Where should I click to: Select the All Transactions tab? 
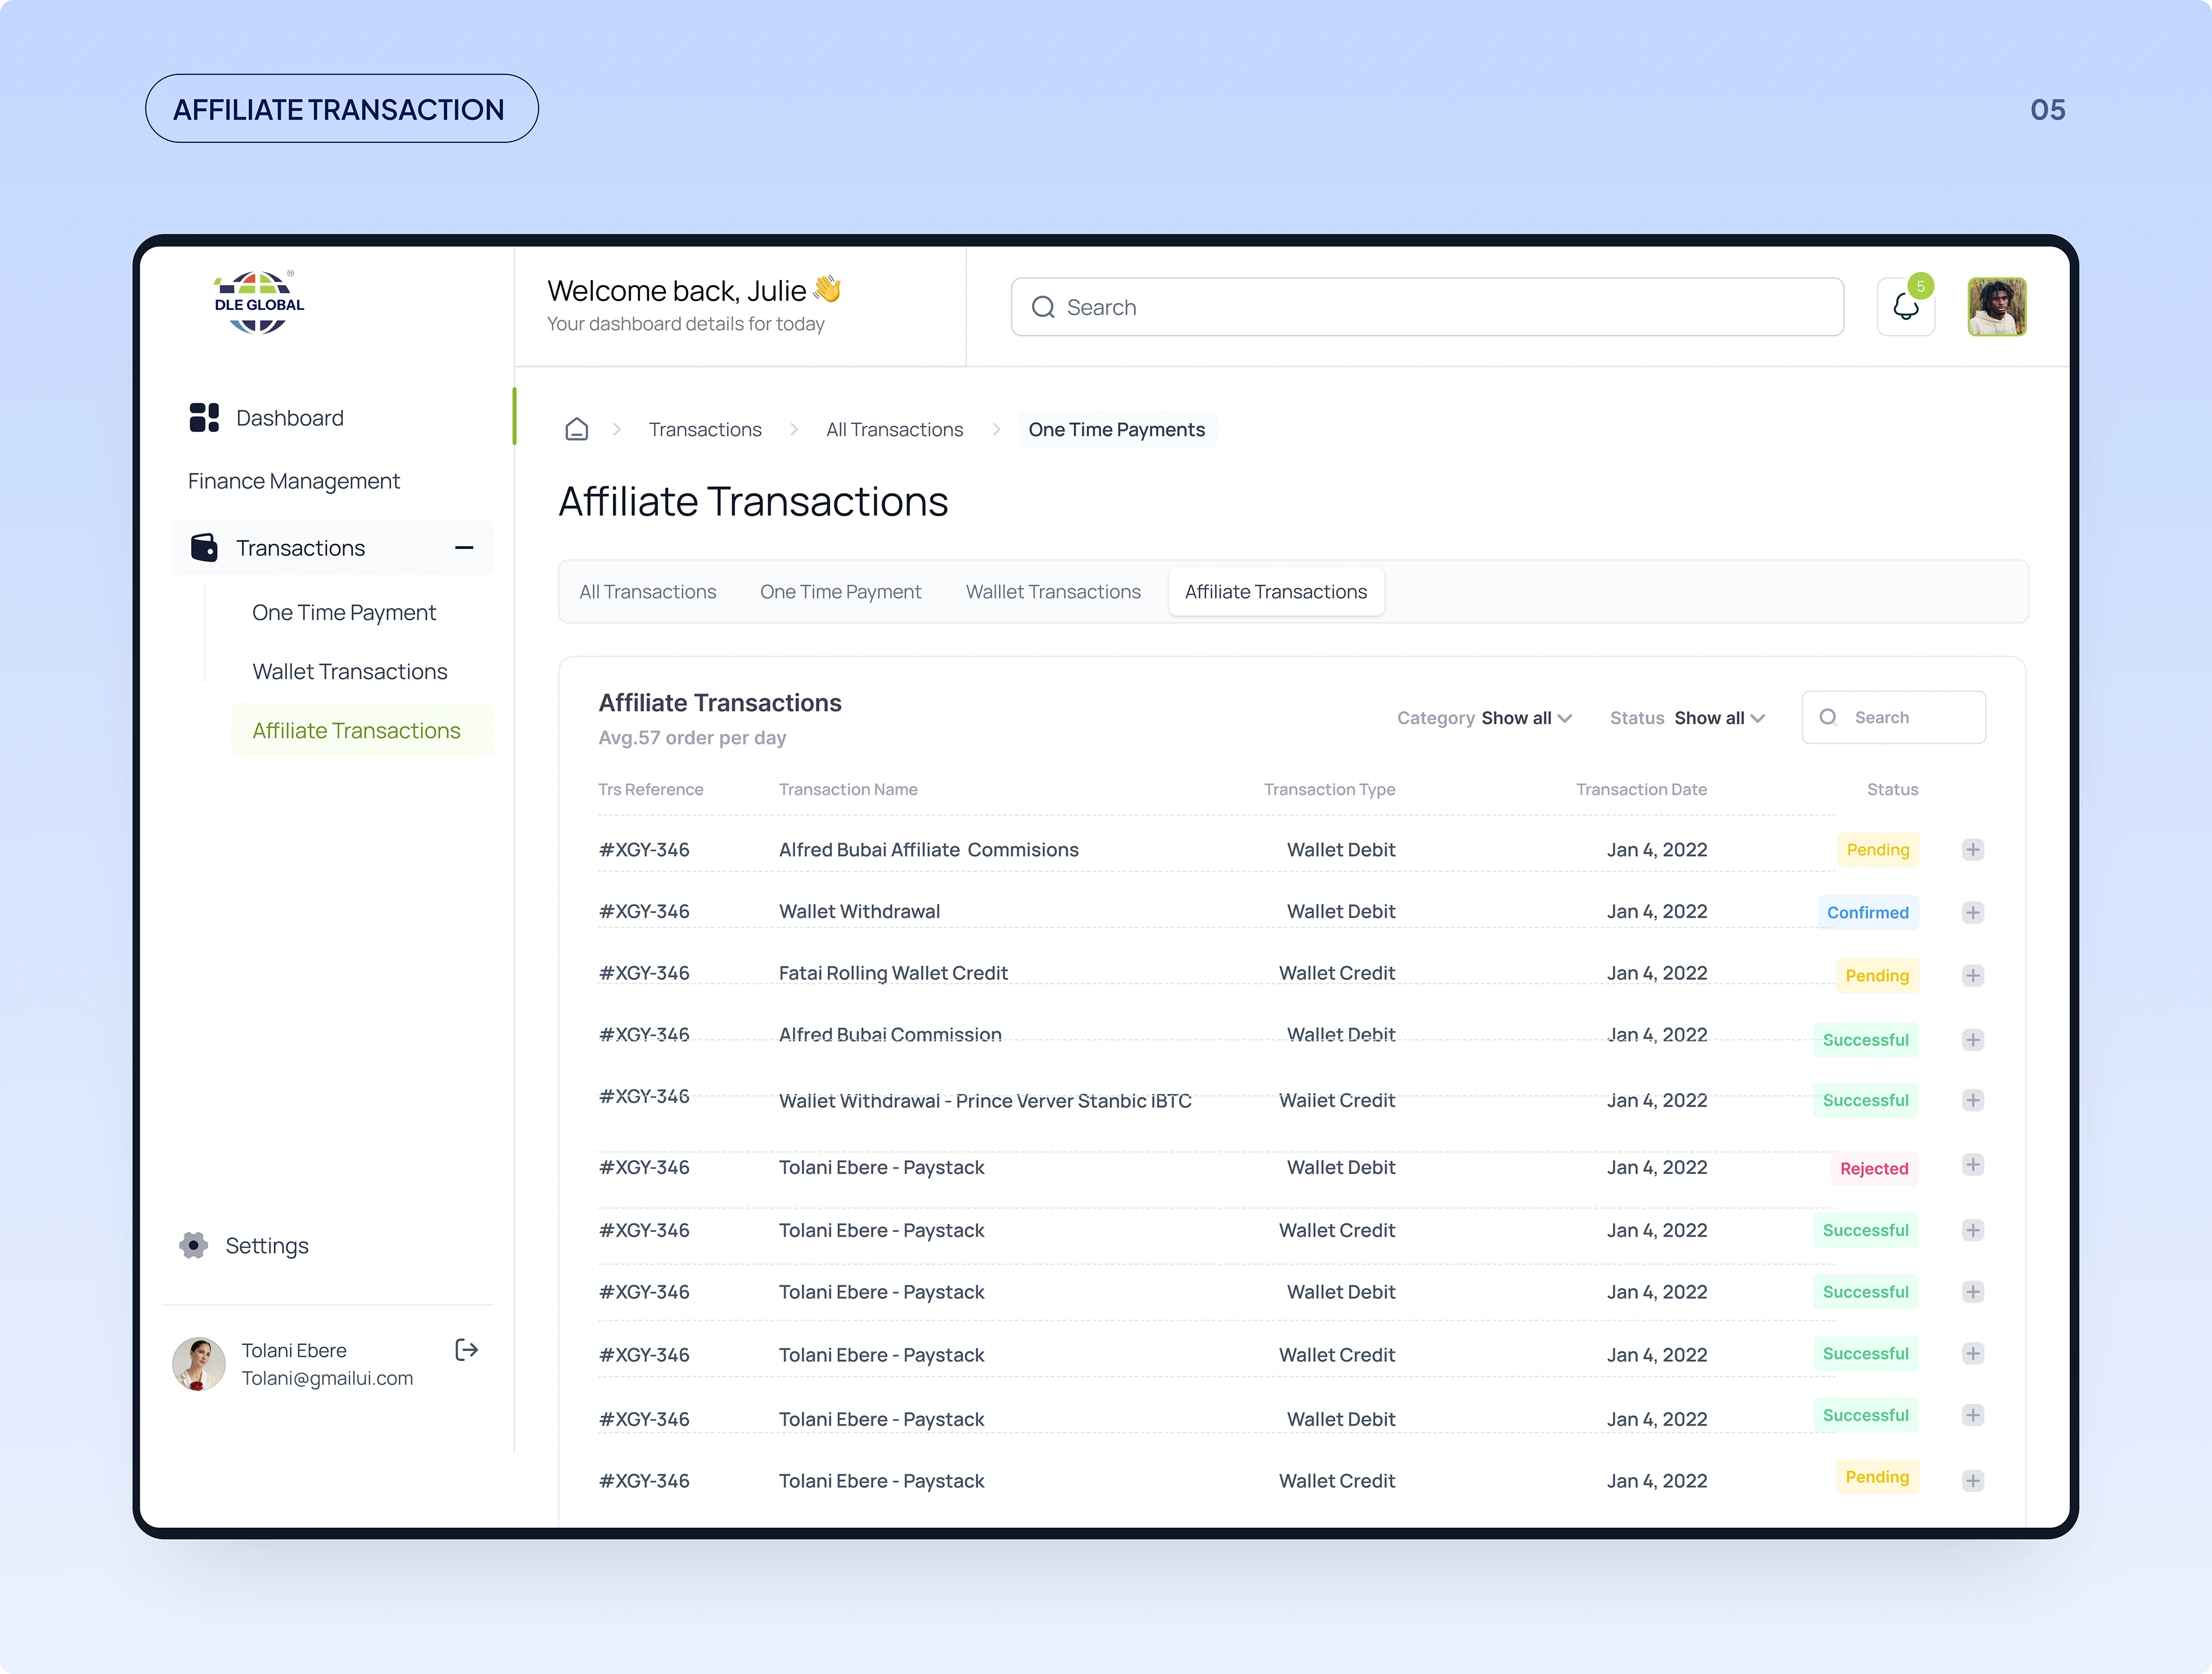click(x=647, y=592)
